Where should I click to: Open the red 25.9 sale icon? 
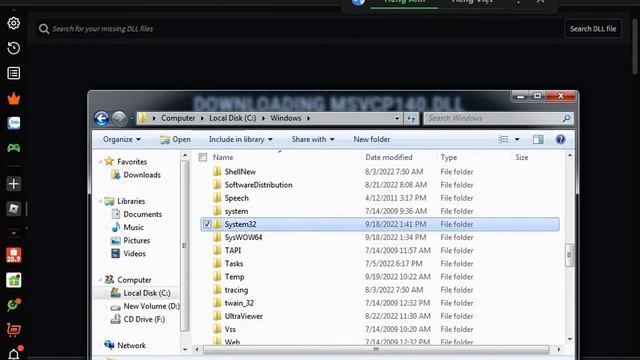13,256
